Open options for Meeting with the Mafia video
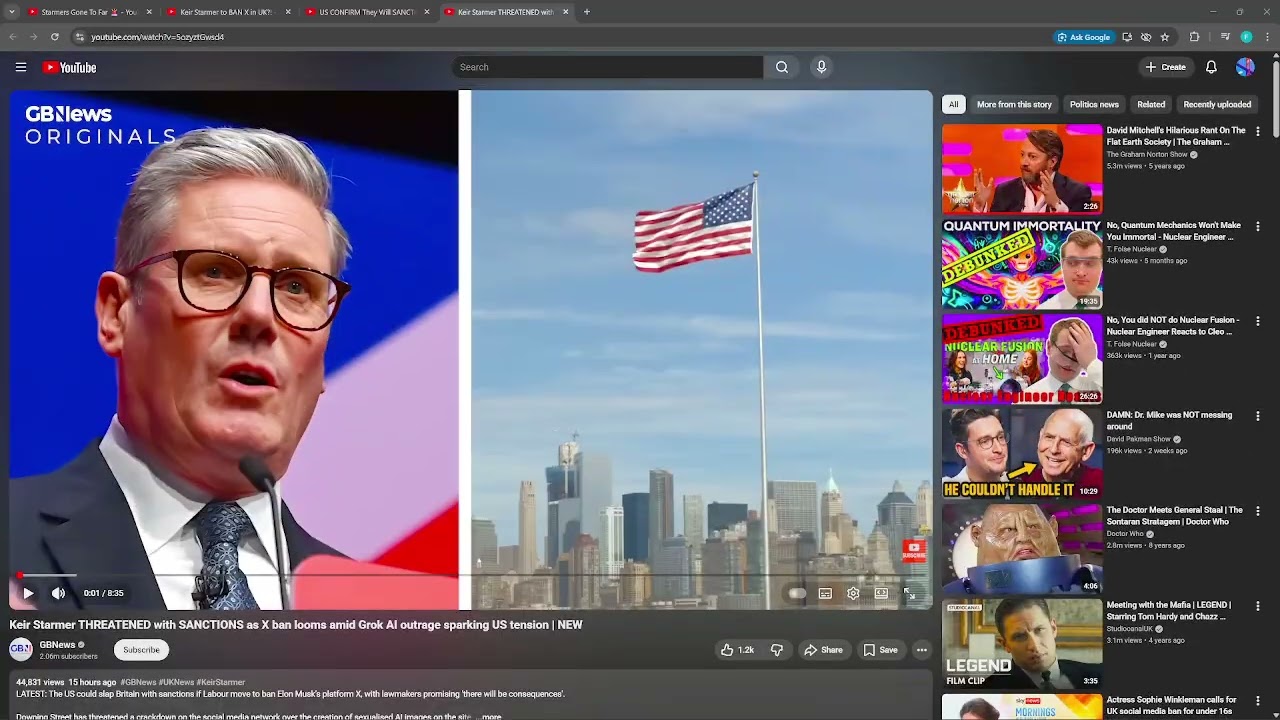The width and height of the screenshot is (1280, 720). point(1258,606)
